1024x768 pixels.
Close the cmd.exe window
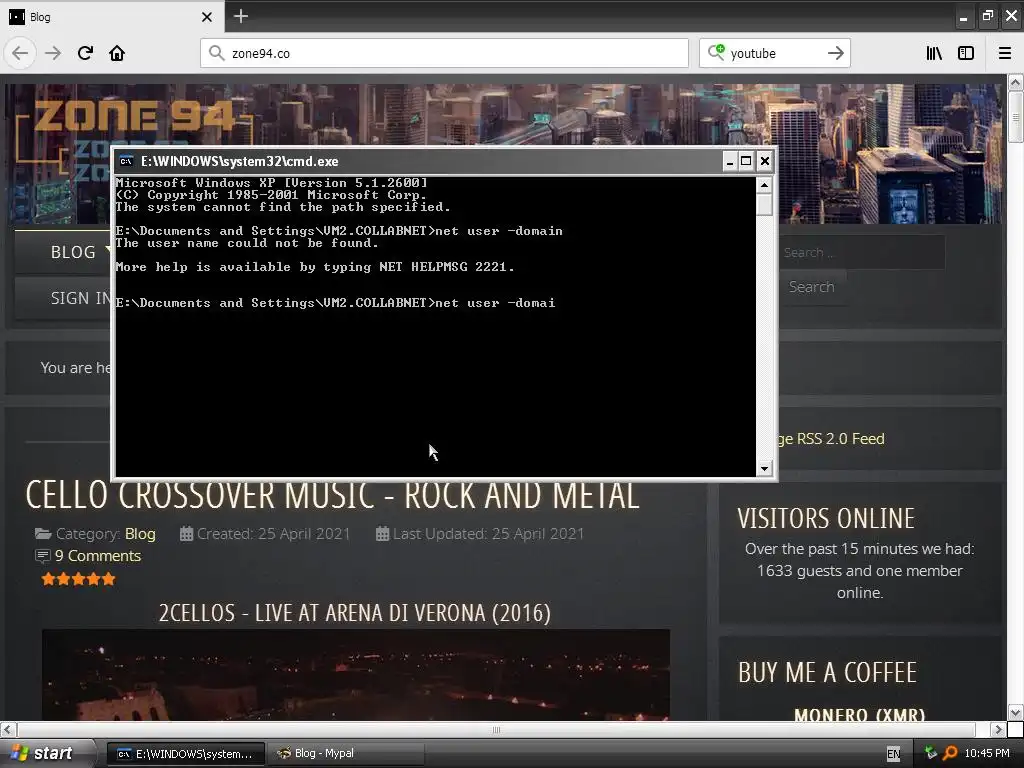click(x=765, y=161)
